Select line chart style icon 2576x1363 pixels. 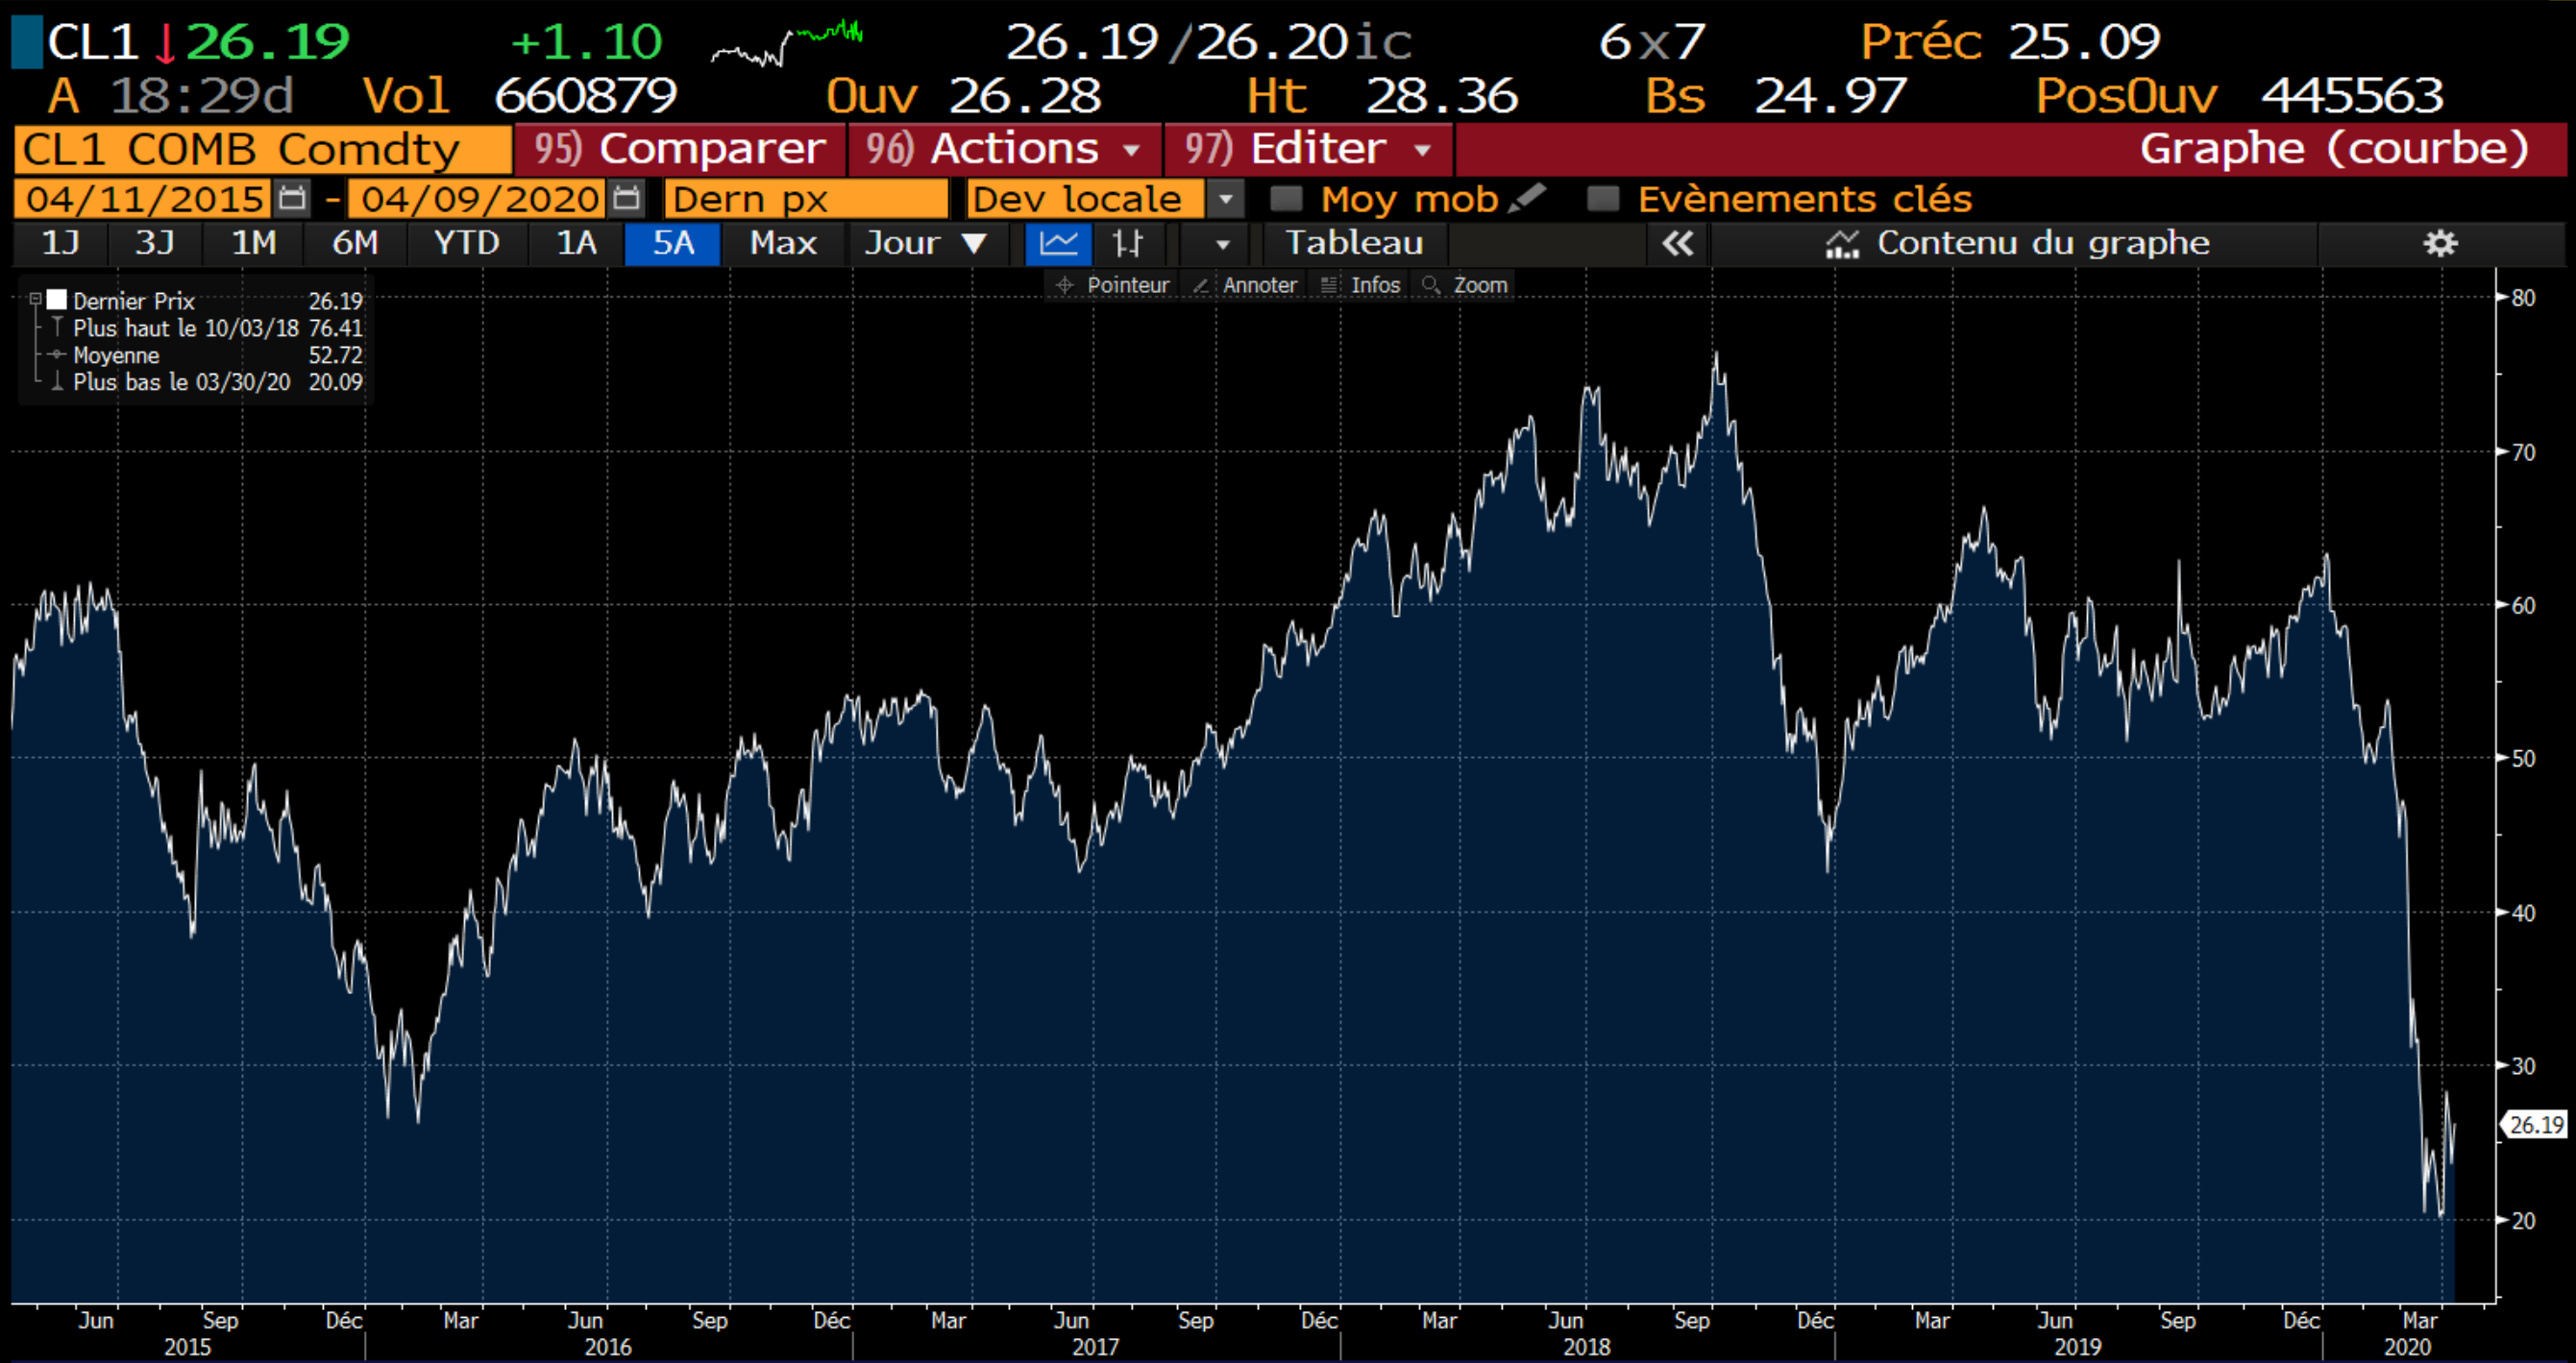(x=1058, y=243)
